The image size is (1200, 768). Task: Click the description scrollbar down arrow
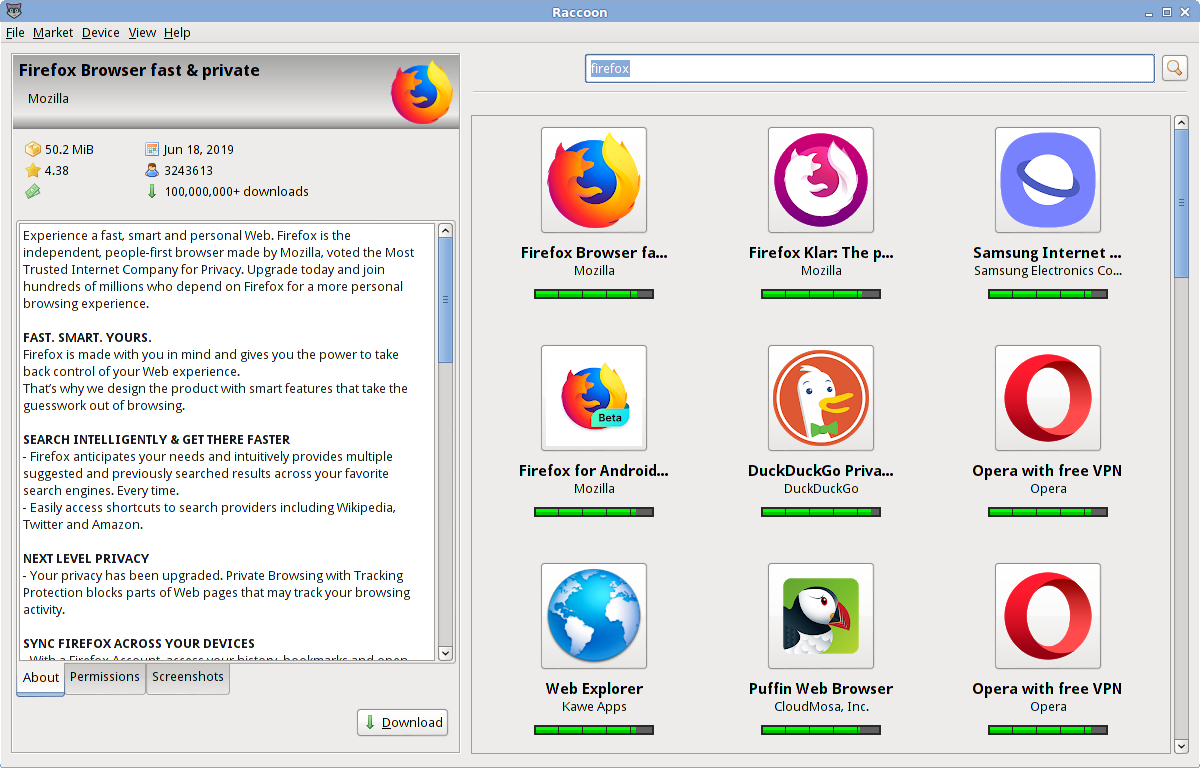pos(446,653)
